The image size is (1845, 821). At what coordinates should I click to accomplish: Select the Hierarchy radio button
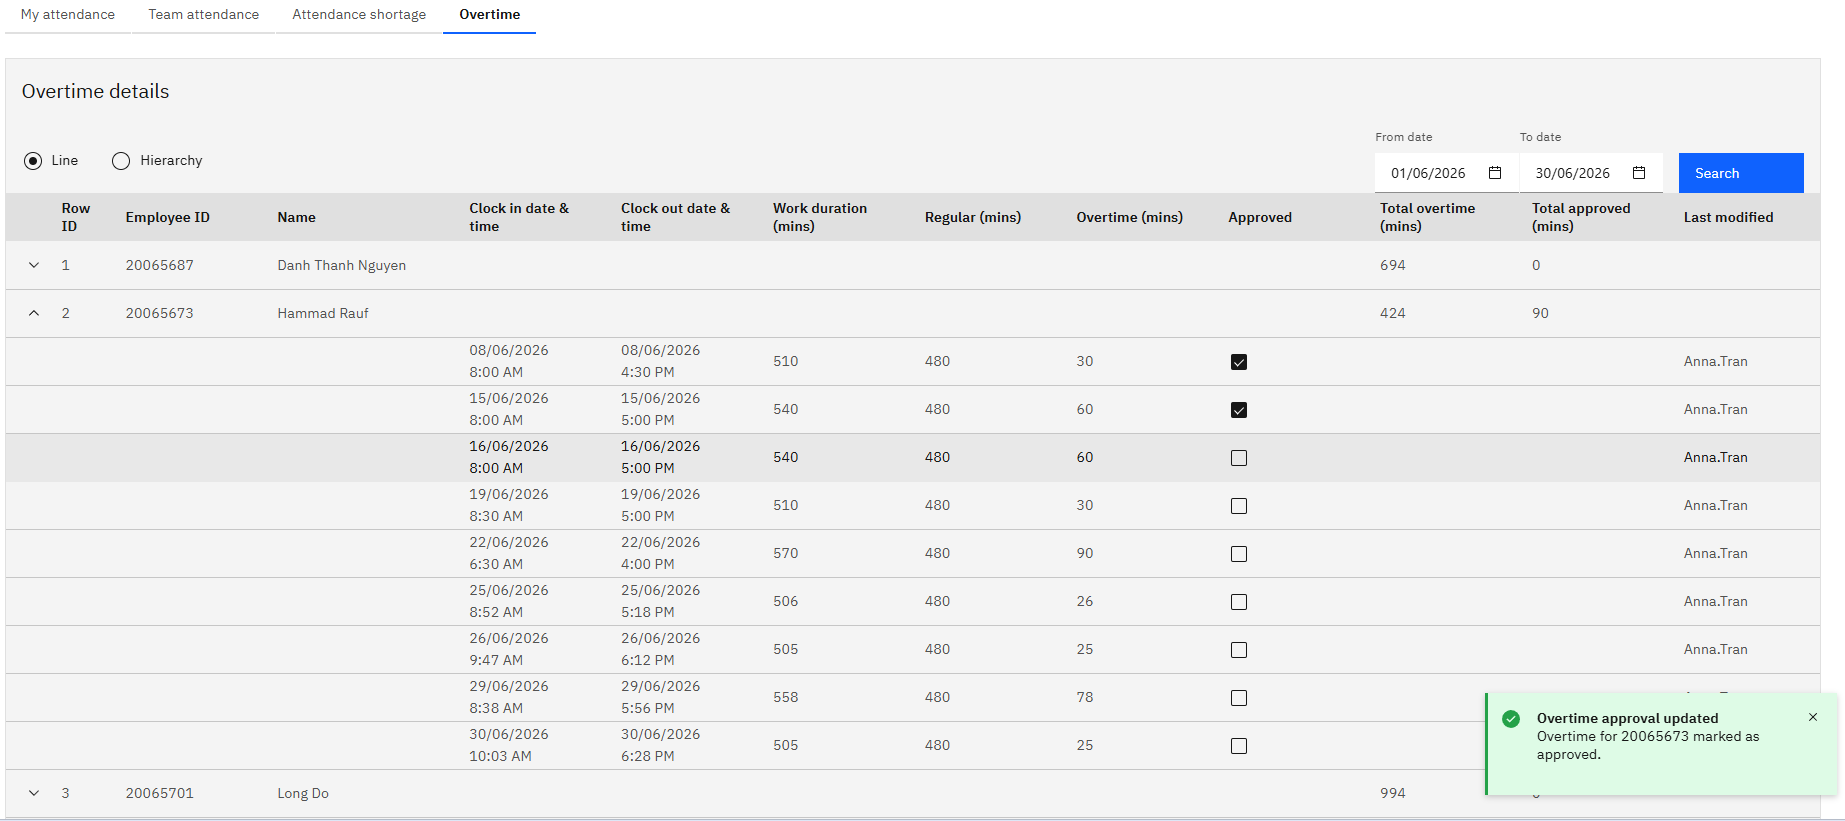click(x=121, y=161)
